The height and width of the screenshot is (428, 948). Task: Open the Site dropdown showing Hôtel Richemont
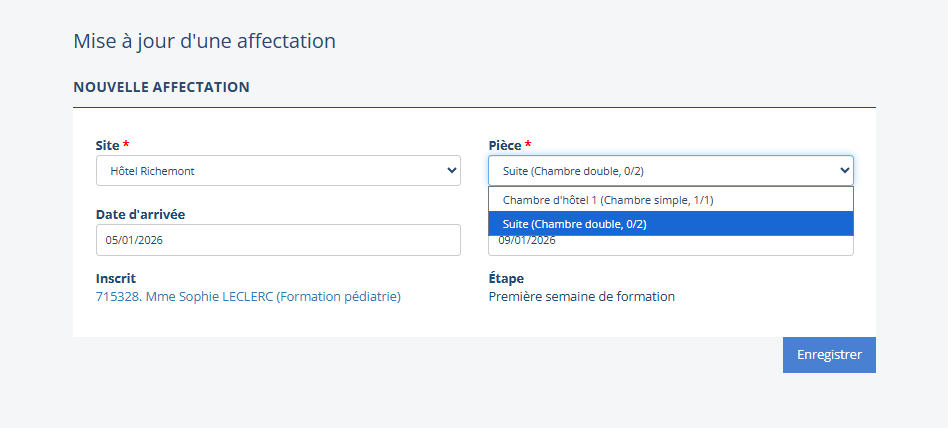[x=270, y=171]
